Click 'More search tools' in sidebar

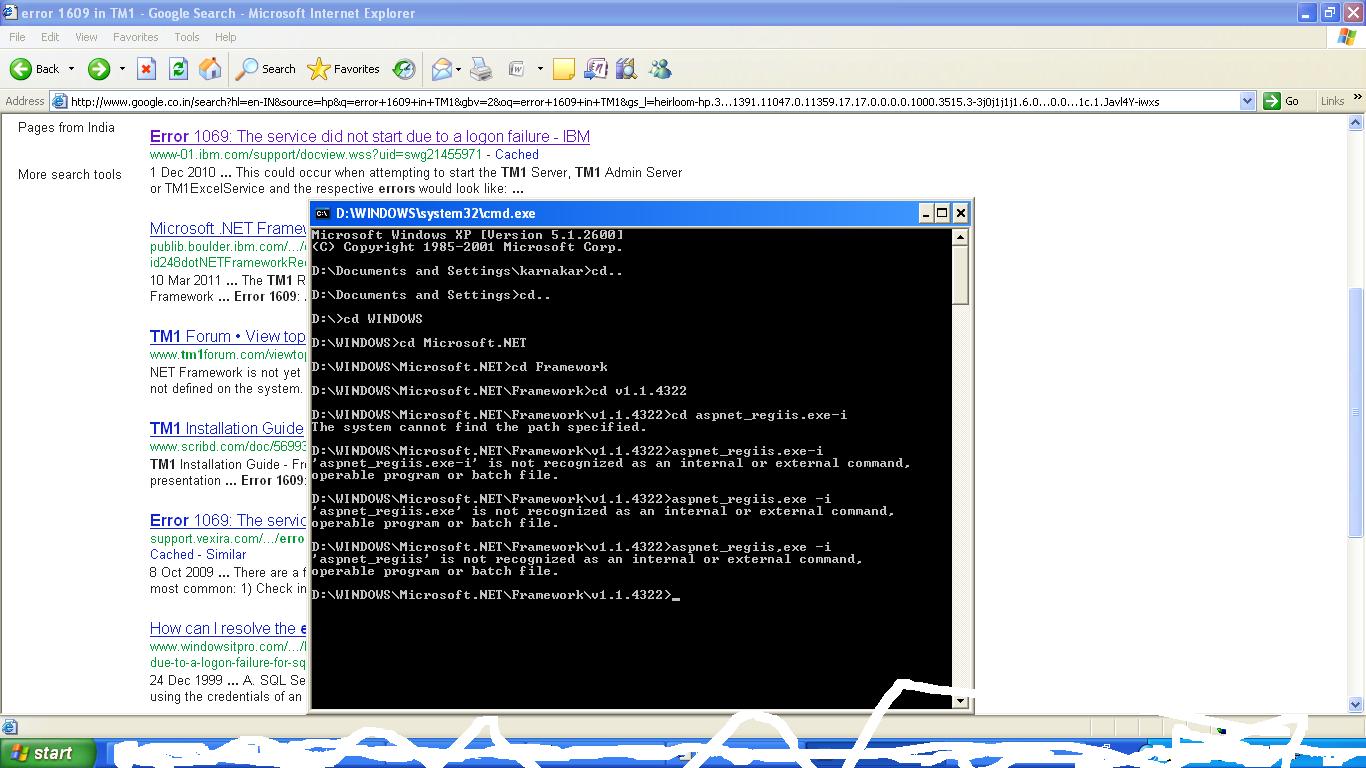tap(69, 174)
